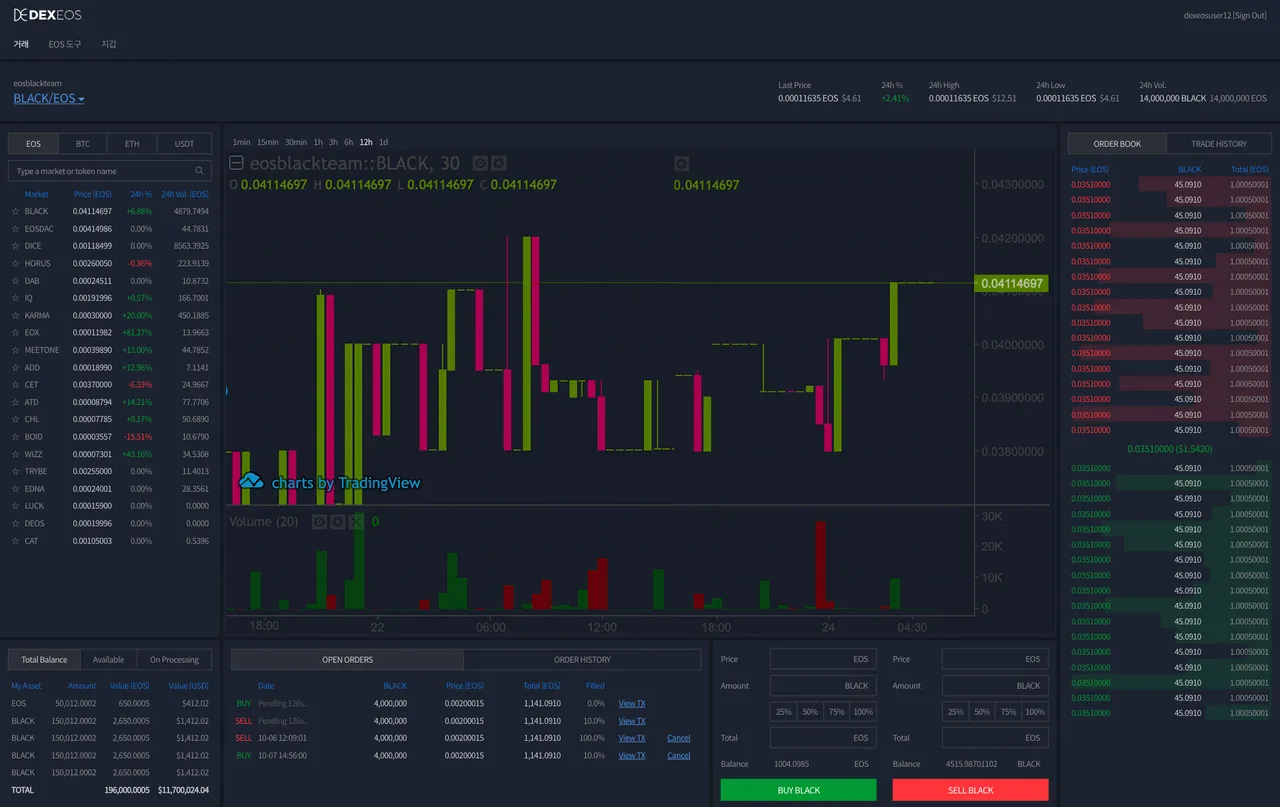Click the BUY BLACK button
The image size is (1280, 807).
pyautogui.click(x=798, y=790)
